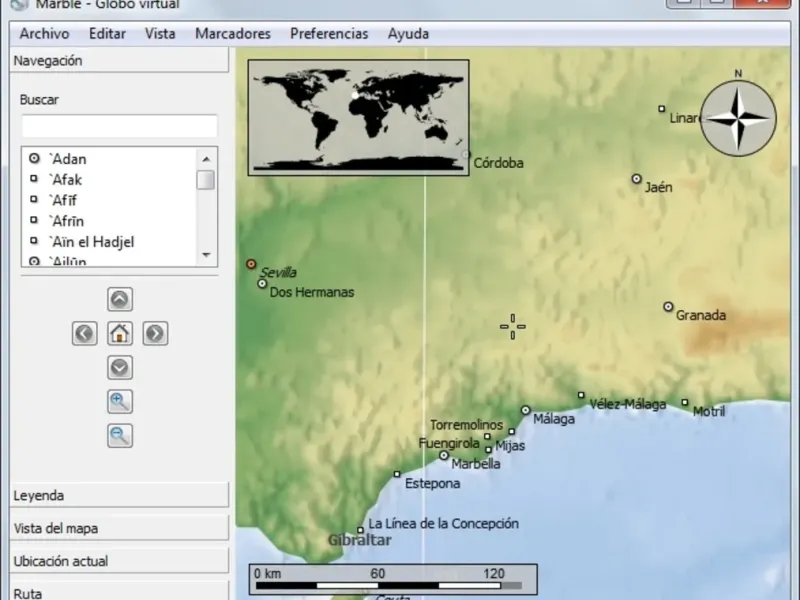Pan the map down with the down arrow button

(x=120, y=367)
